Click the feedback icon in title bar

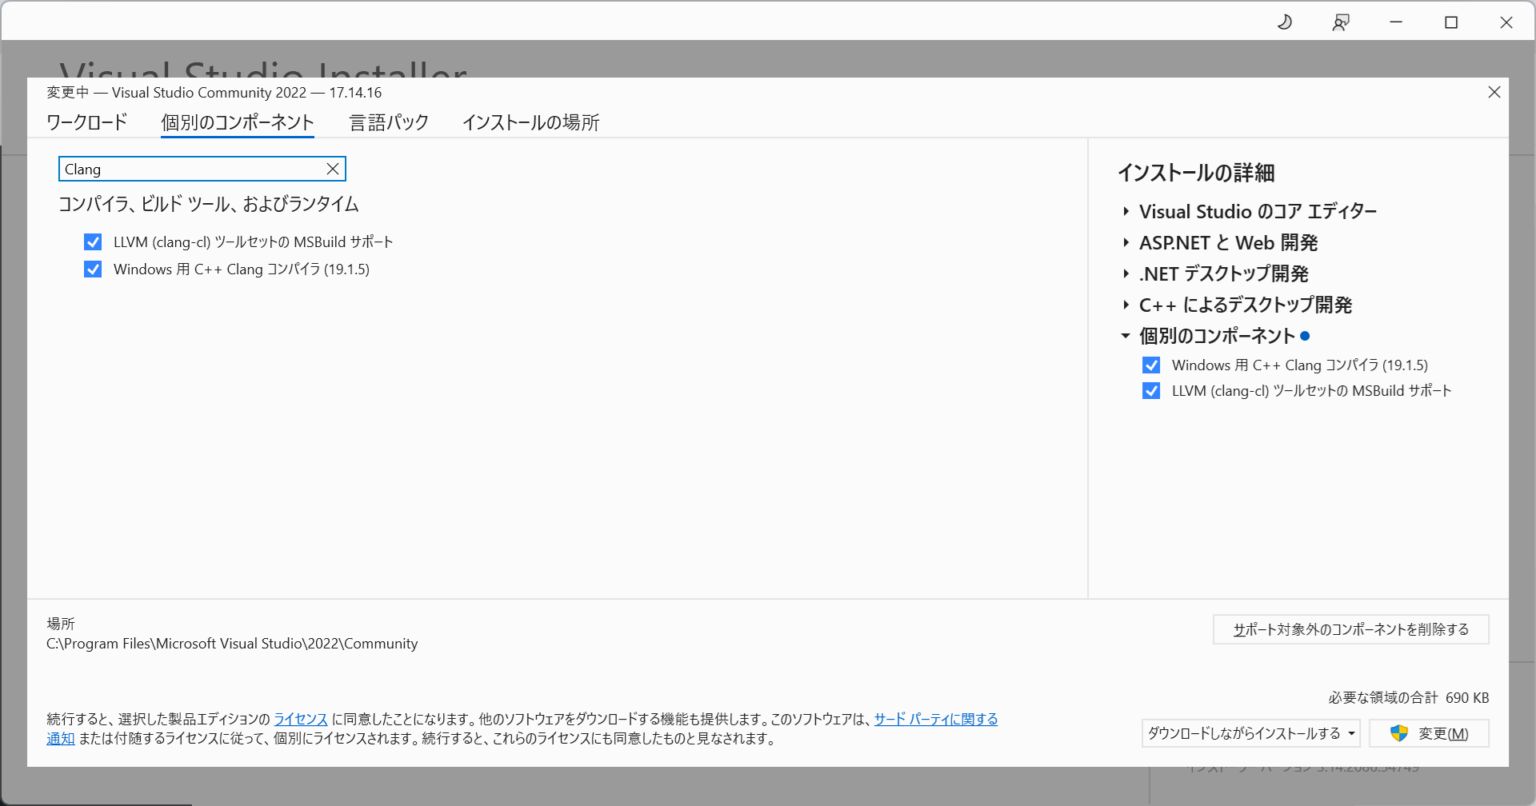(x=1341, y=22)
